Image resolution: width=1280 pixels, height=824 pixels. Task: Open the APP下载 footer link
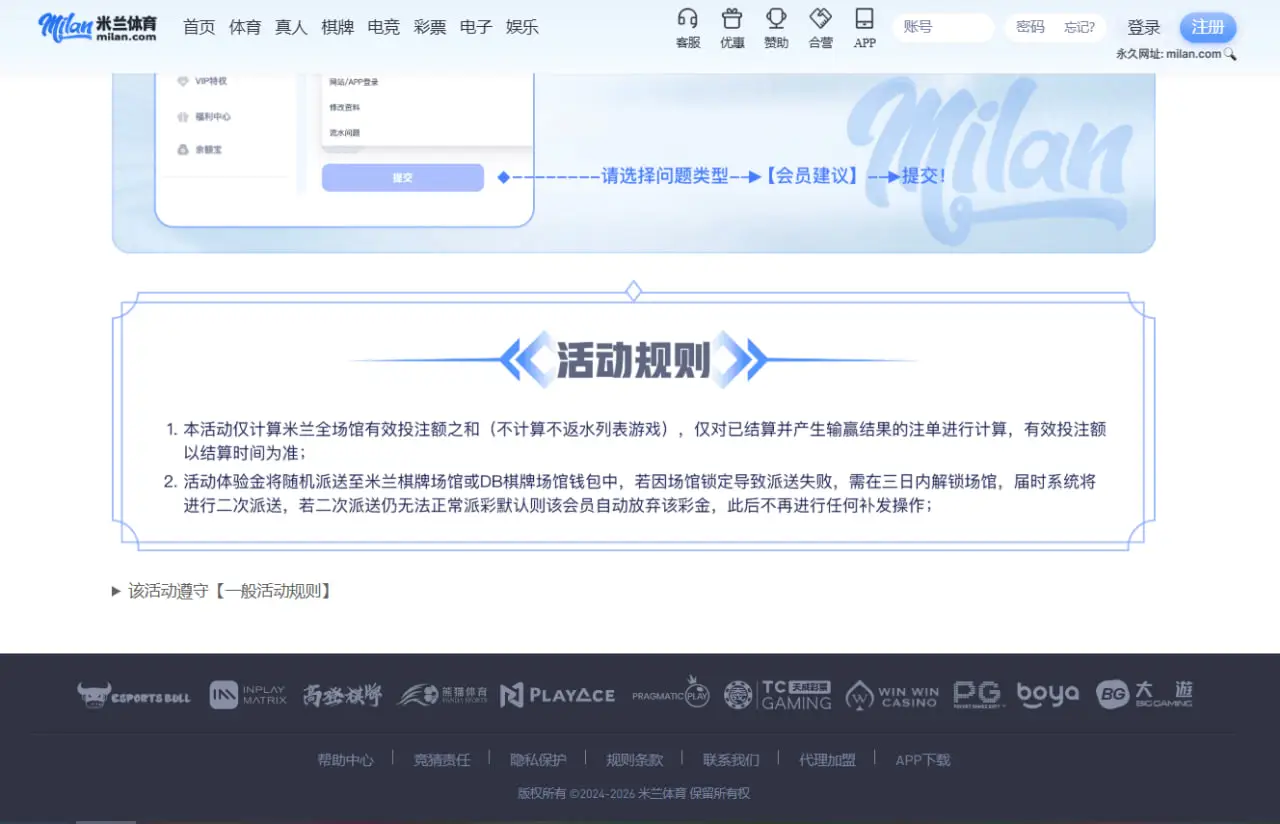[923, 760]
